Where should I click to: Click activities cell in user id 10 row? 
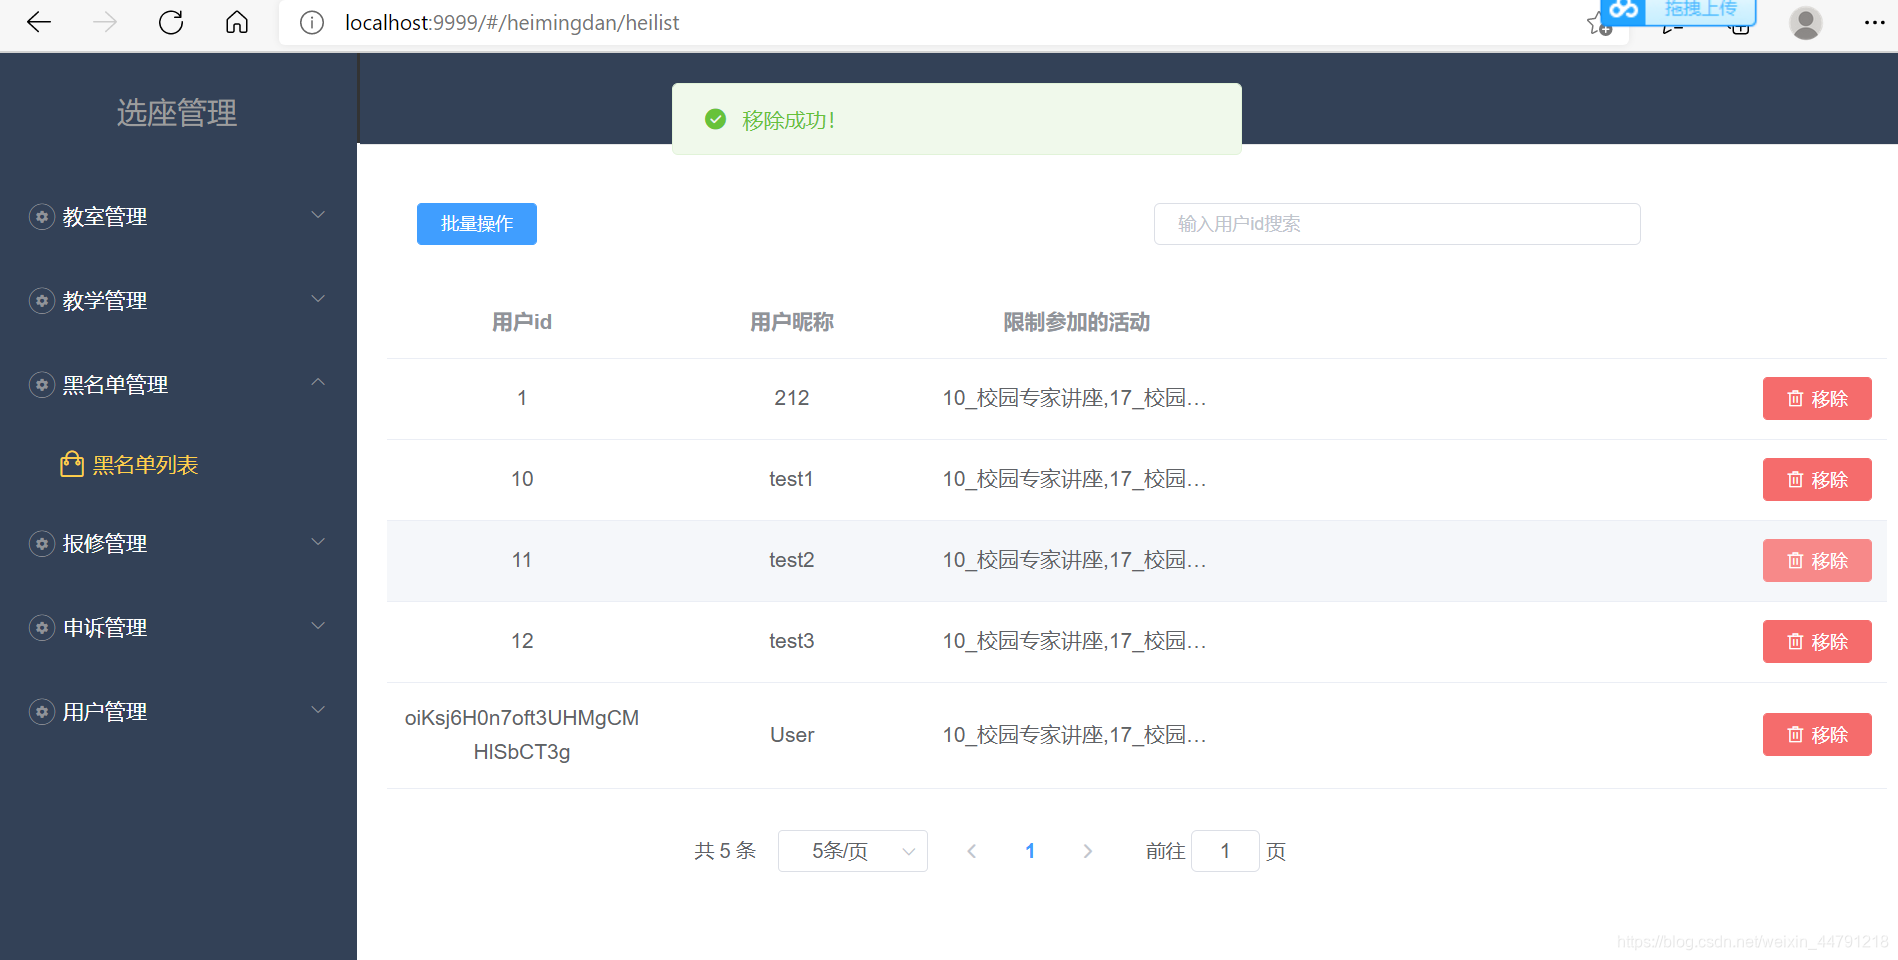point(1075,479)
